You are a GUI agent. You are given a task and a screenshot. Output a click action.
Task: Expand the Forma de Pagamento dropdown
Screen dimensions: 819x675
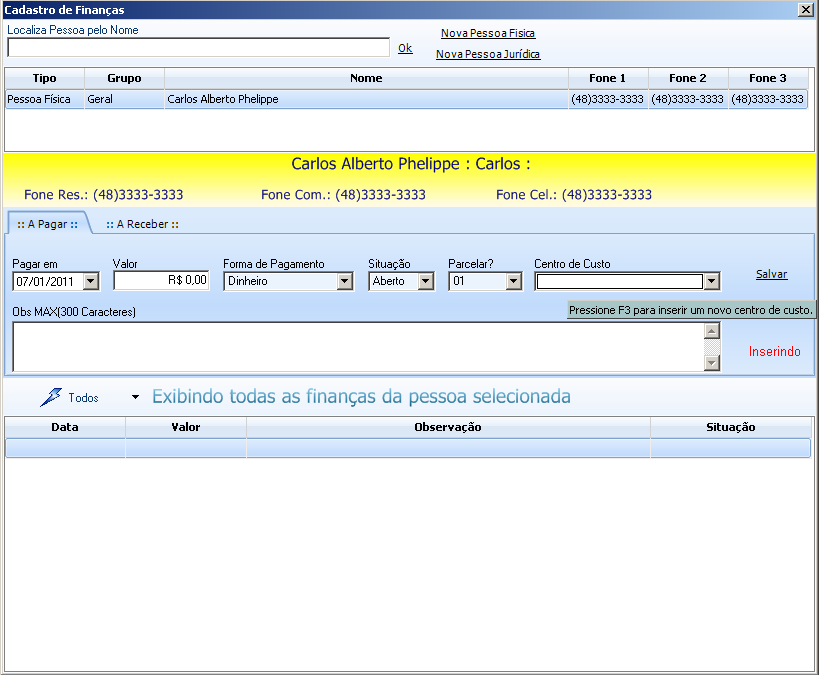tap(344, 282)
